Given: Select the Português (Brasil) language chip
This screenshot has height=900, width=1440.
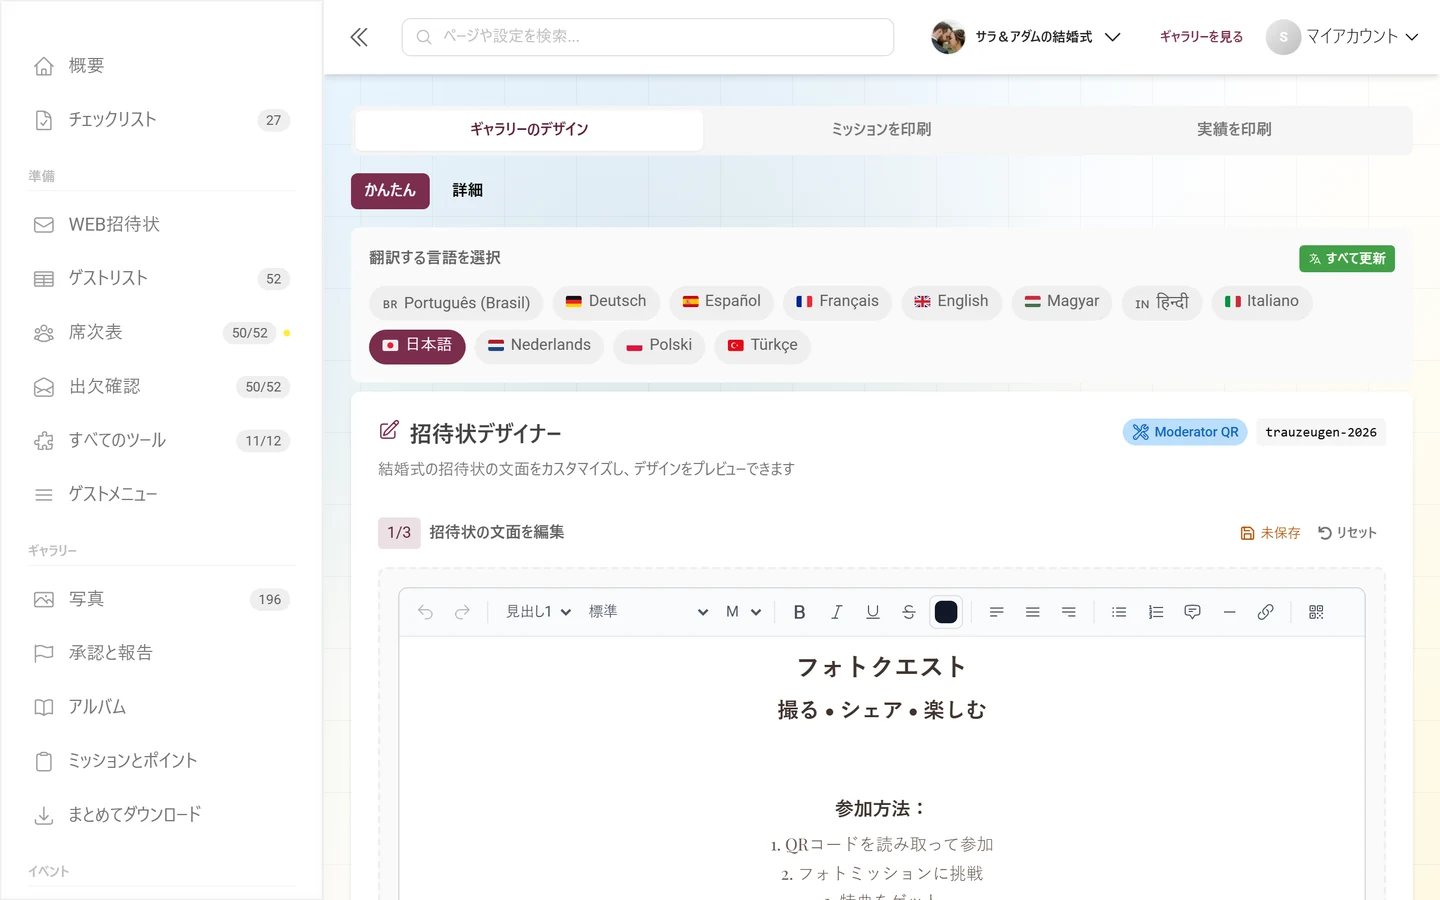Looking at the screenshot, I should (x=456, y=302).
